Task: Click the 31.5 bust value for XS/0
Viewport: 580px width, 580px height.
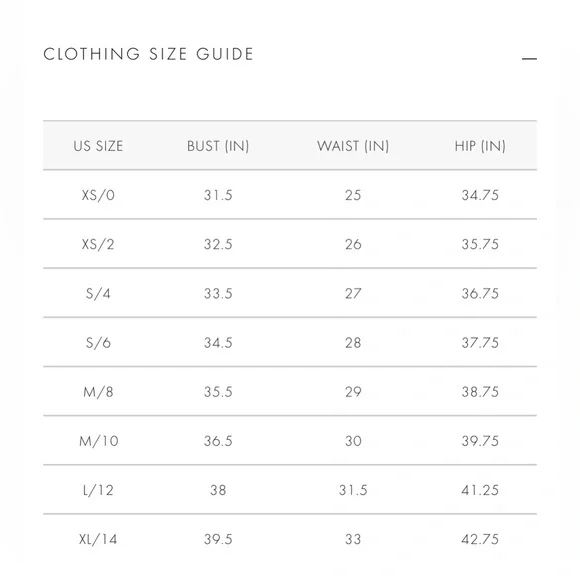Action: [218, 195]
